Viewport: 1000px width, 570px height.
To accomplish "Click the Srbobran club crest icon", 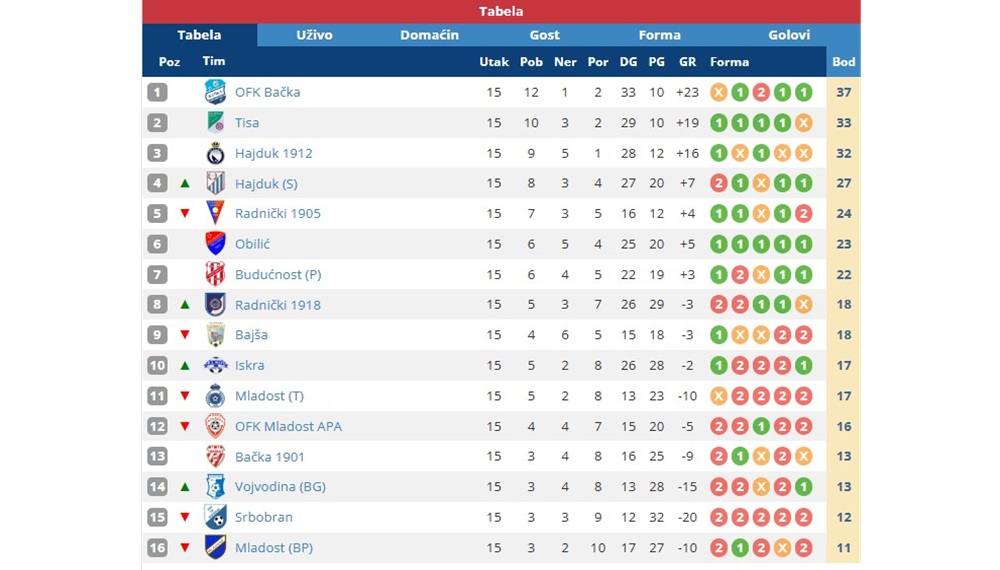I will [x=216, y=517].
